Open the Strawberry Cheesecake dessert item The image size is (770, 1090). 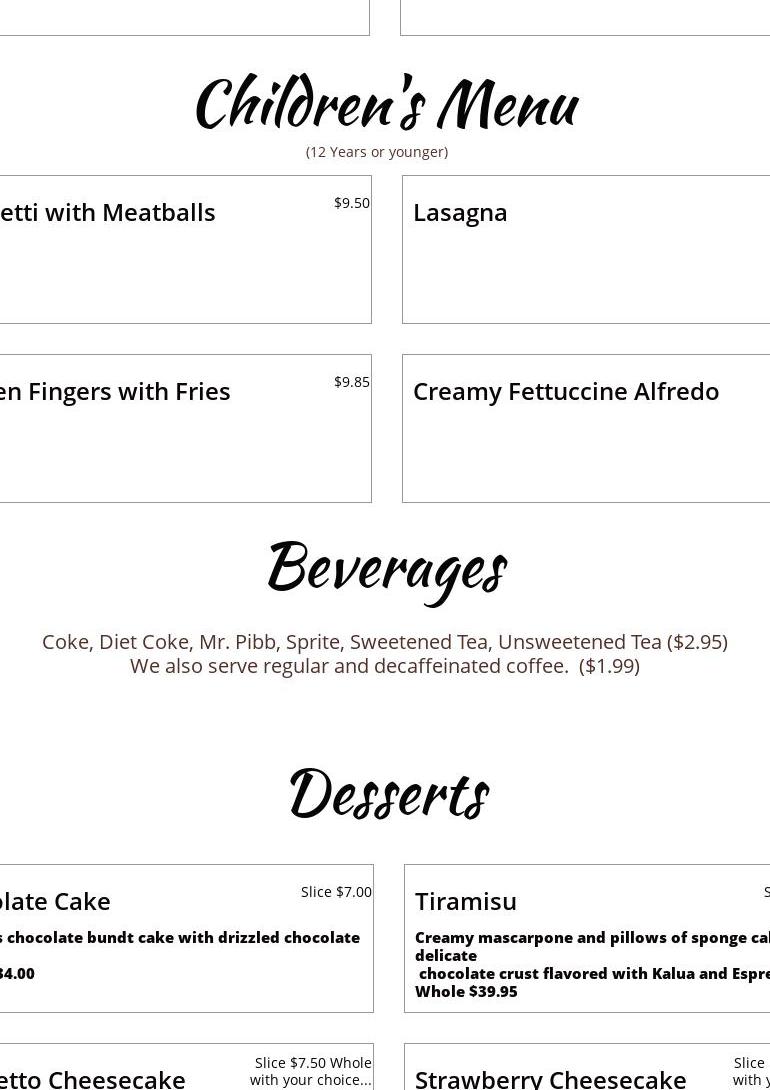(550, 1079)
